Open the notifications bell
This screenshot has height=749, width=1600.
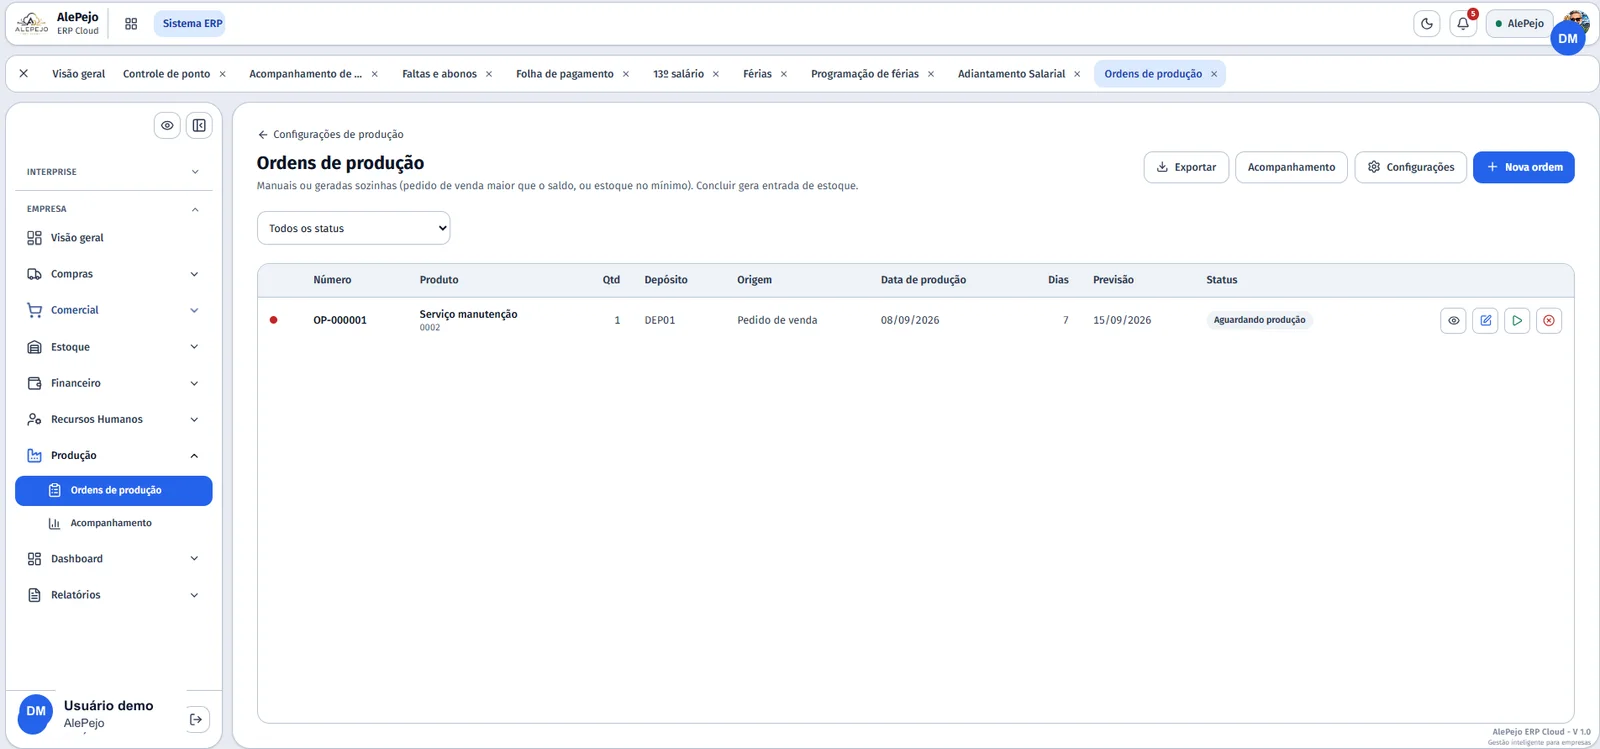click(1463, 24)
